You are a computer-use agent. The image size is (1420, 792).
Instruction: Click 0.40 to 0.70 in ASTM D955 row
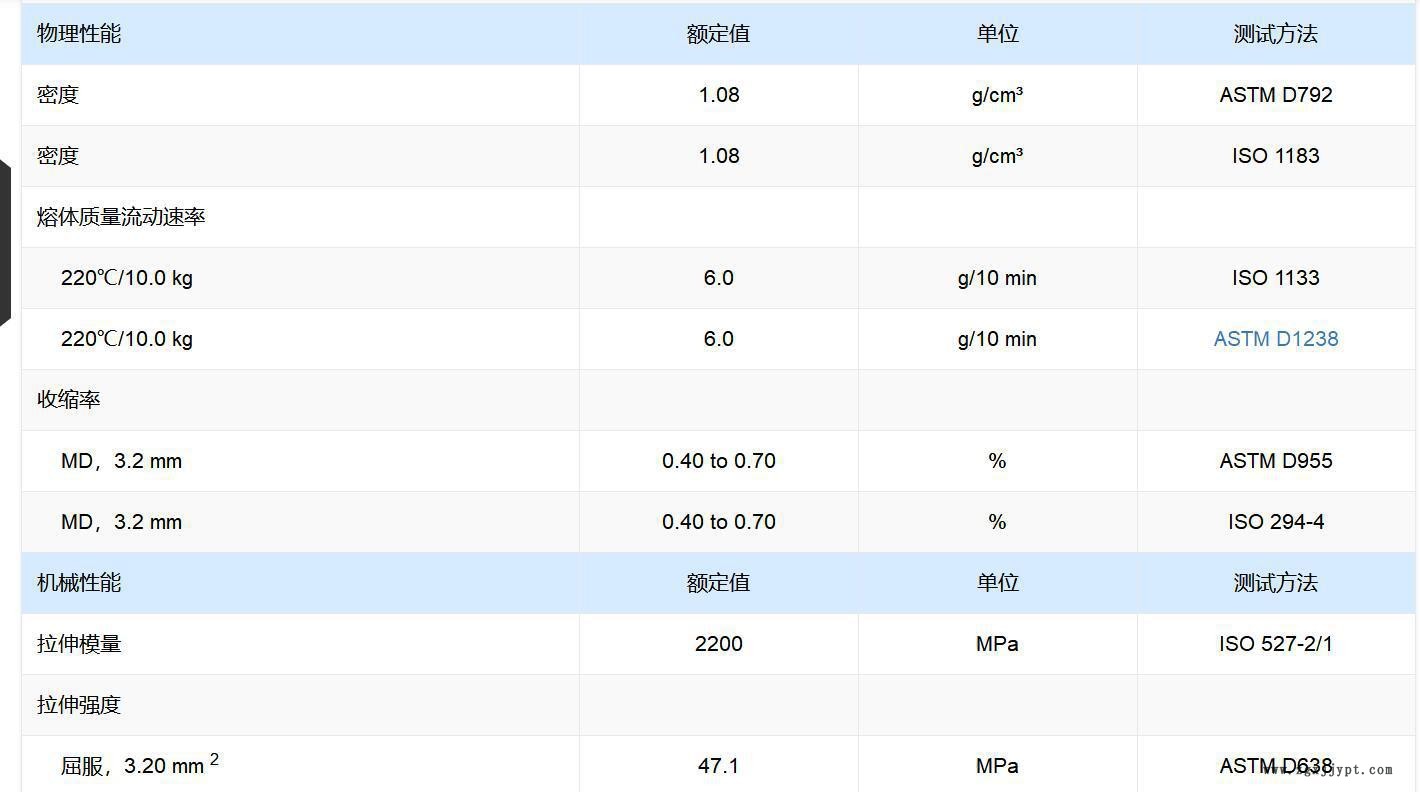(x=718, y=461)
